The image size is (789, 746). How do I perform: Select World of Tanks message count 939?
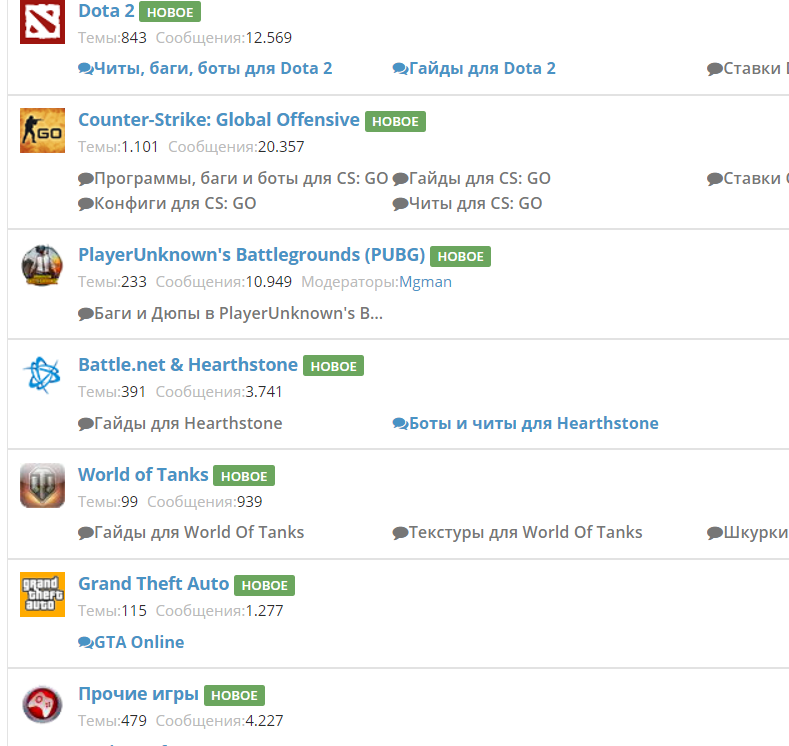[x=249, y=502]
